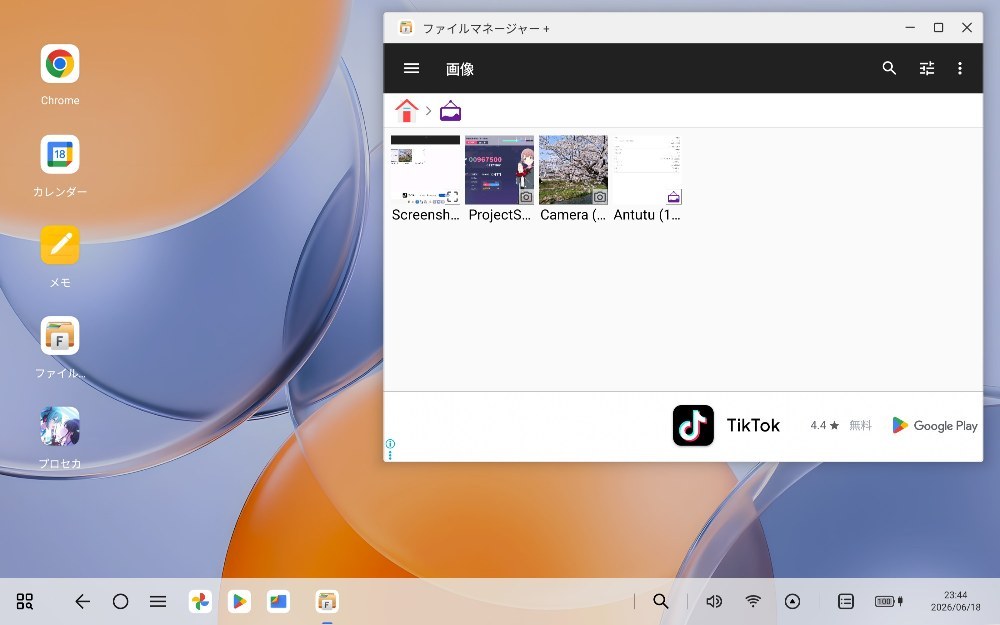
Task: Go to home via red house icon
Action: [x=406, y=111]
